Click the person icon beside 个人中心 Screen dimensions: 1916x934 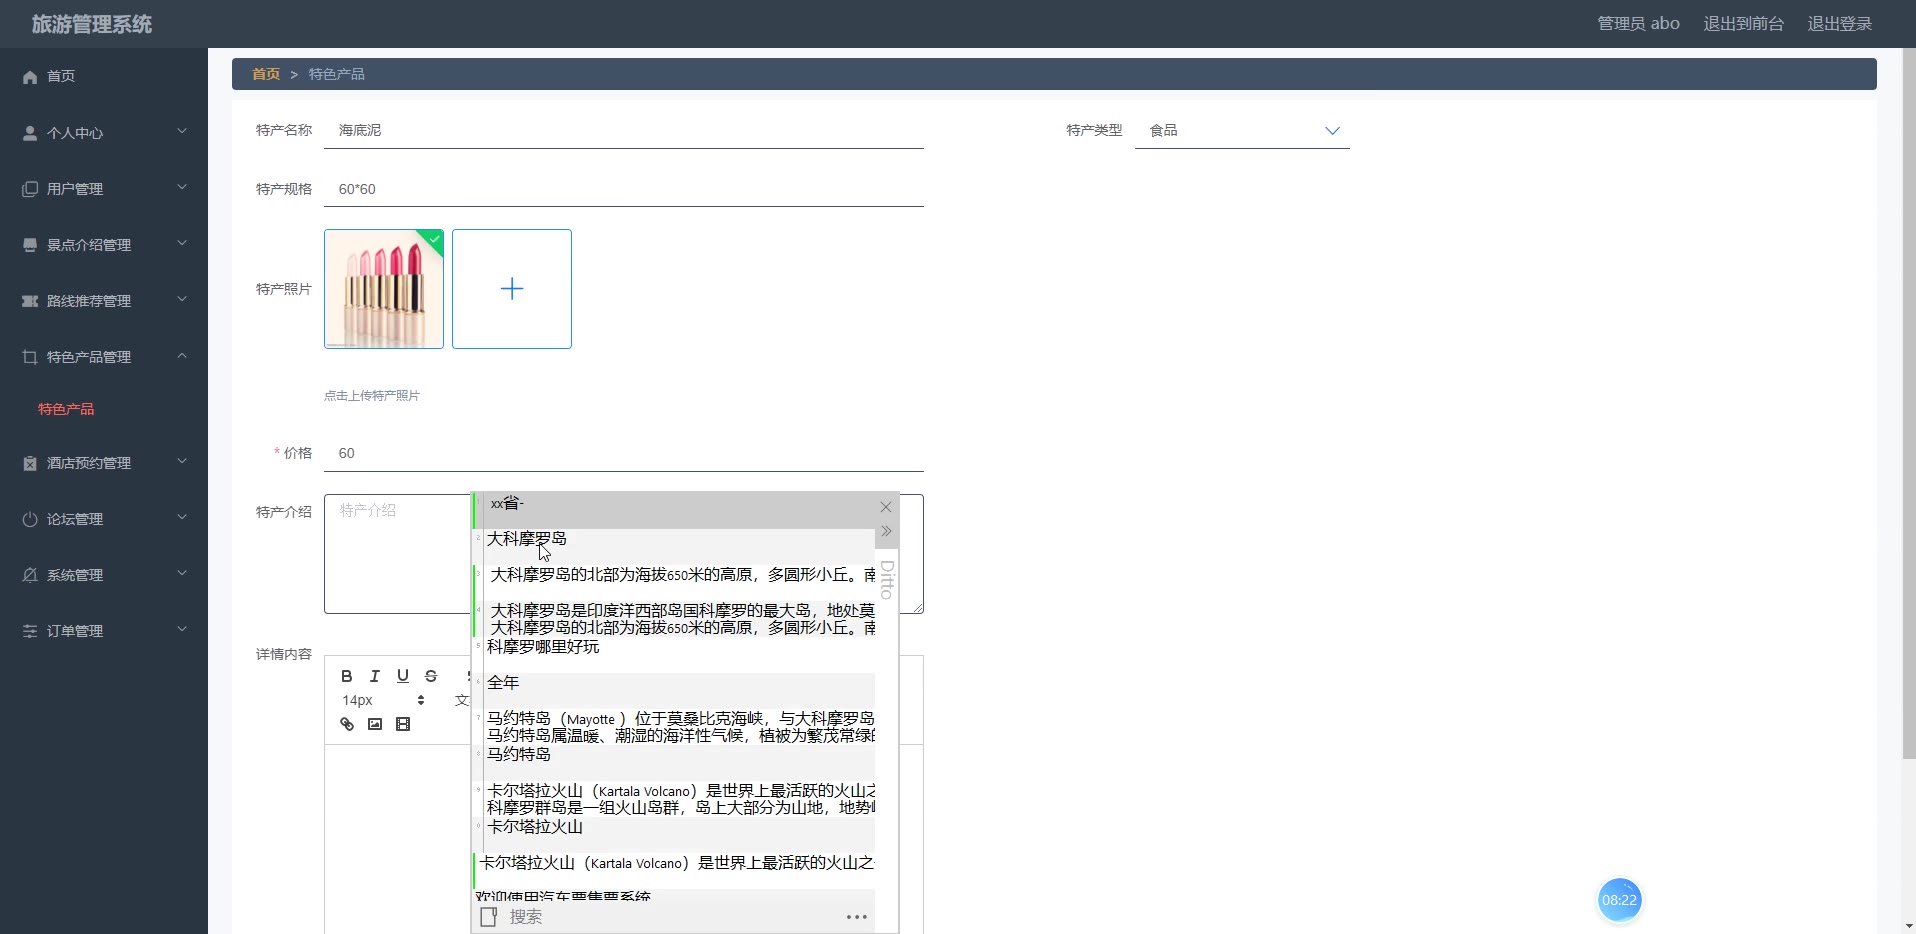tap(30, 133)
